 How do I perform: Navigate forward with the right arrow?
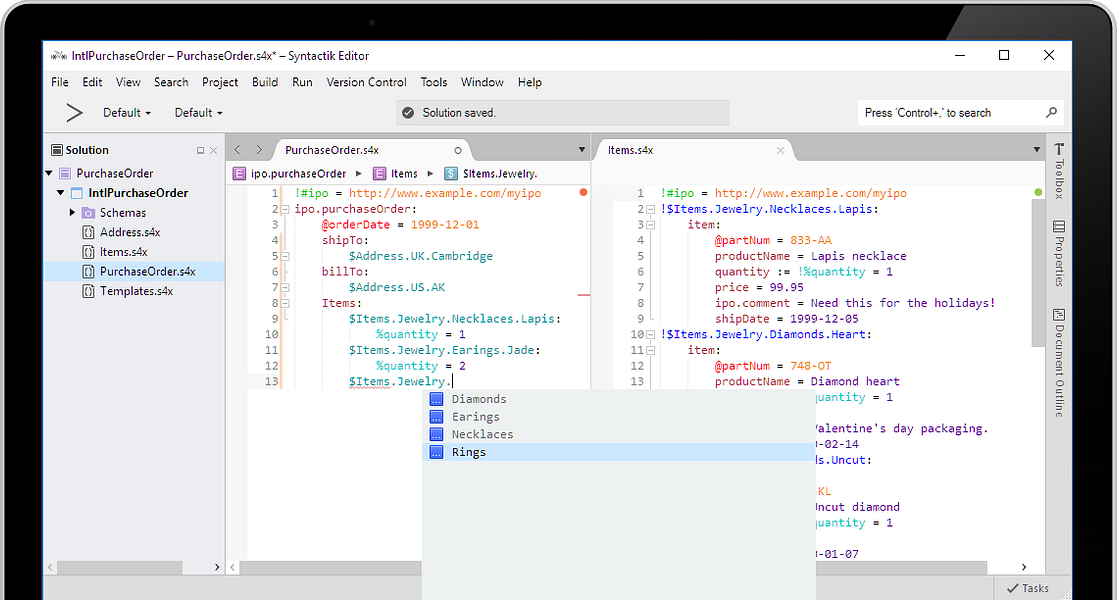(259, 150)
